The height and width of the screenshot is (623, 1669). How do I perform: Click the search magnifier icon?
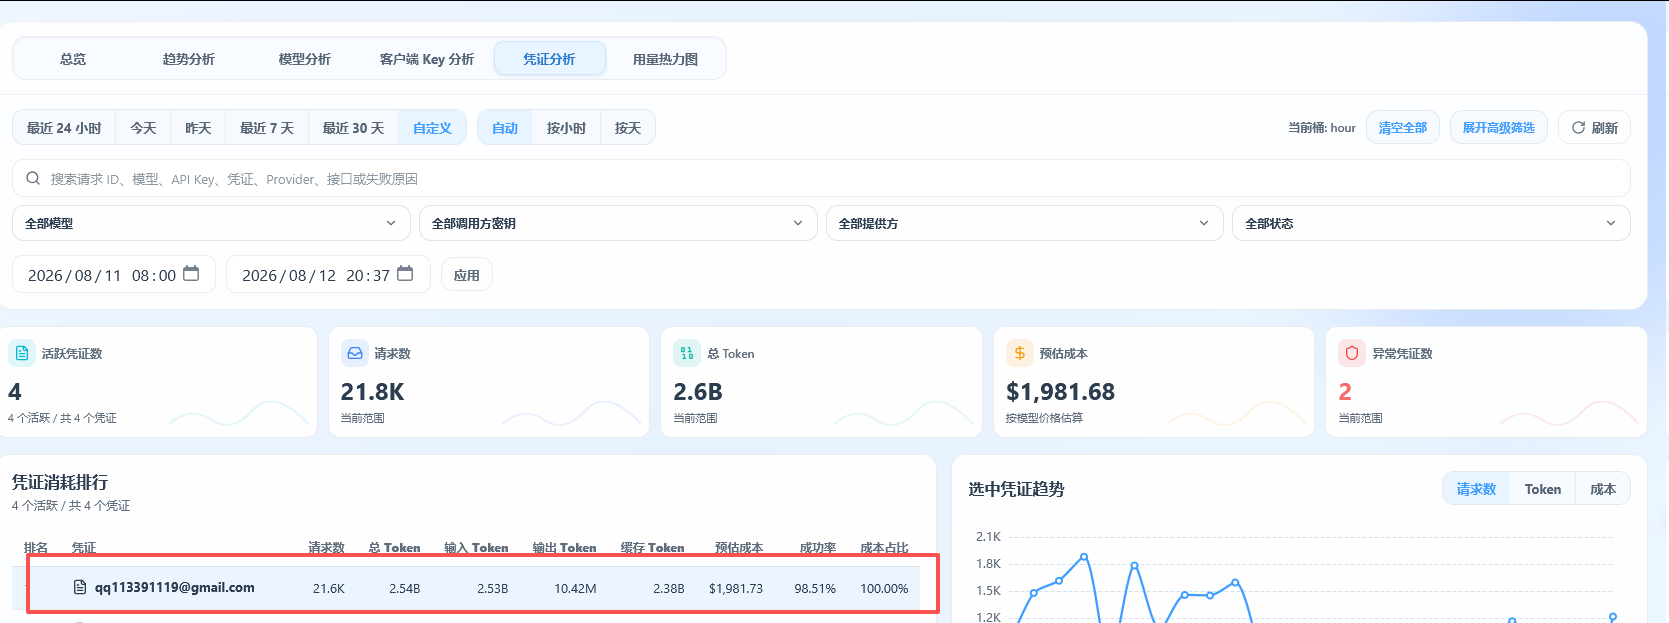point(33,178)
